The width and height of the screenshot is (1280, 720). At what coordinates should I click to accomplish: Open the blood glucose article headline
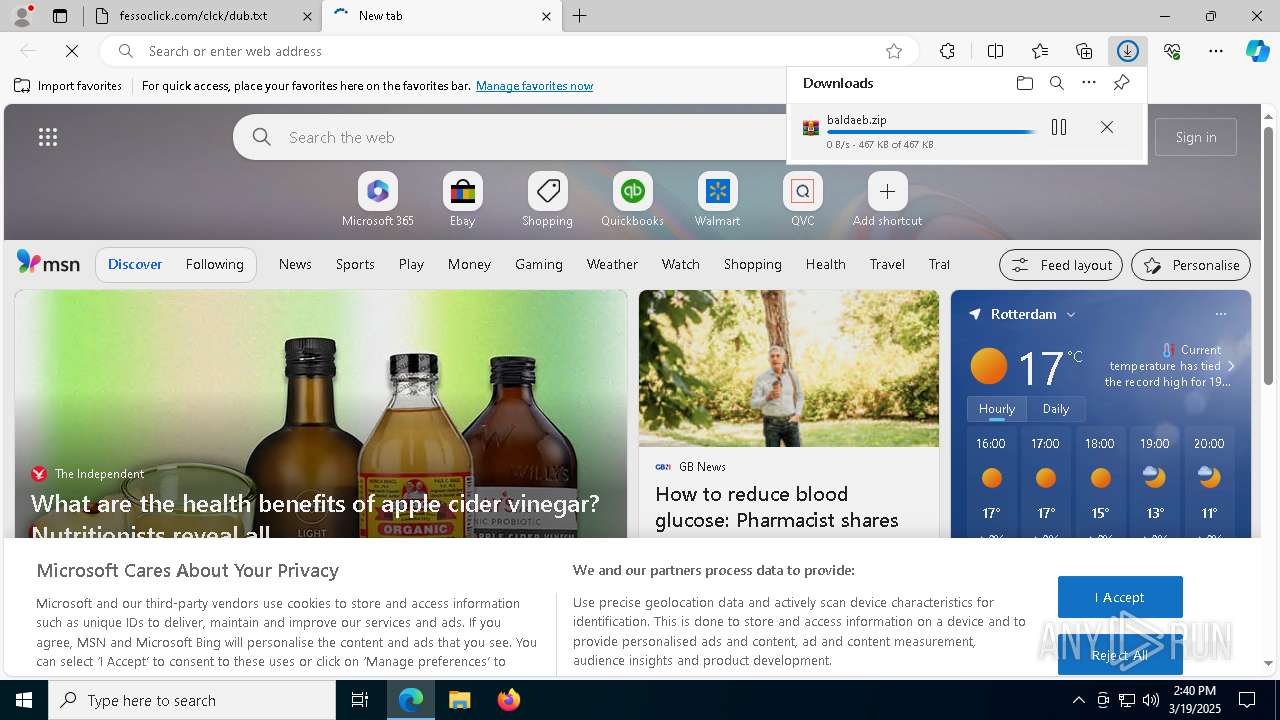click(x=776, y=507)
